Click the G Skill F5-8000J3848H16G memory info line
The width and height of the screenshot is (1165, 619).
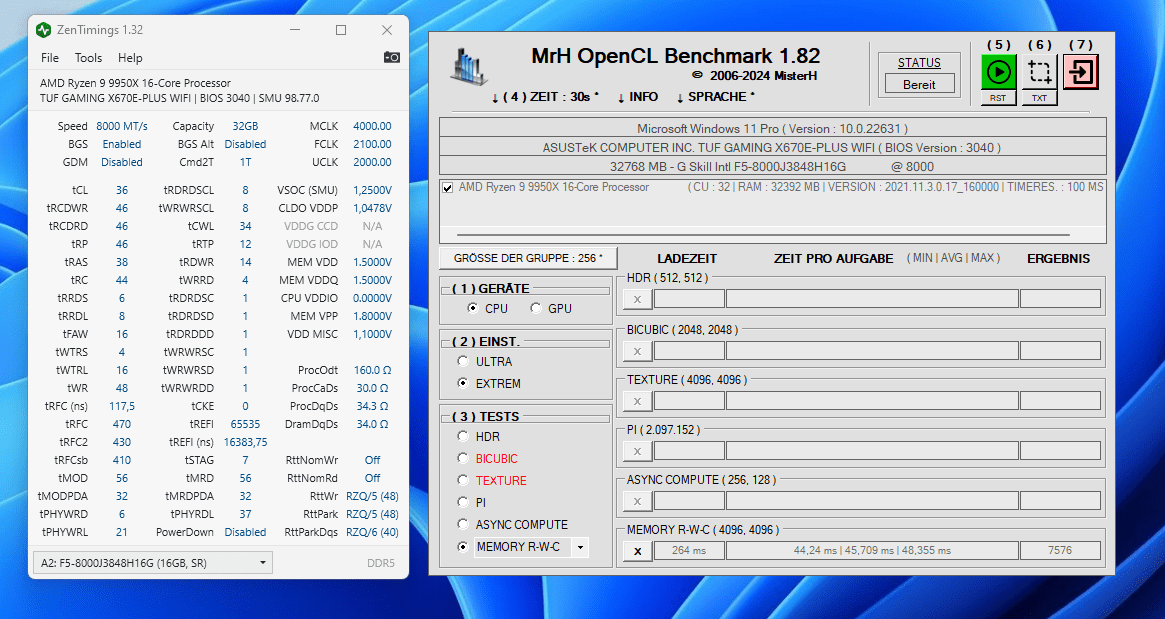pyautogui.click(x=773, y=166)
